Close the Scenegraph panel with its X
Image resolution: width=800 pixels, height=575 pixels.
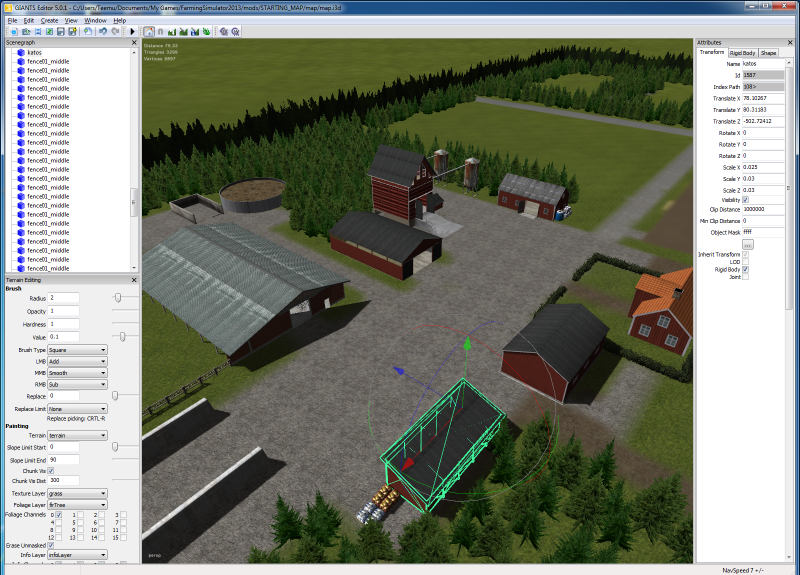134,43
